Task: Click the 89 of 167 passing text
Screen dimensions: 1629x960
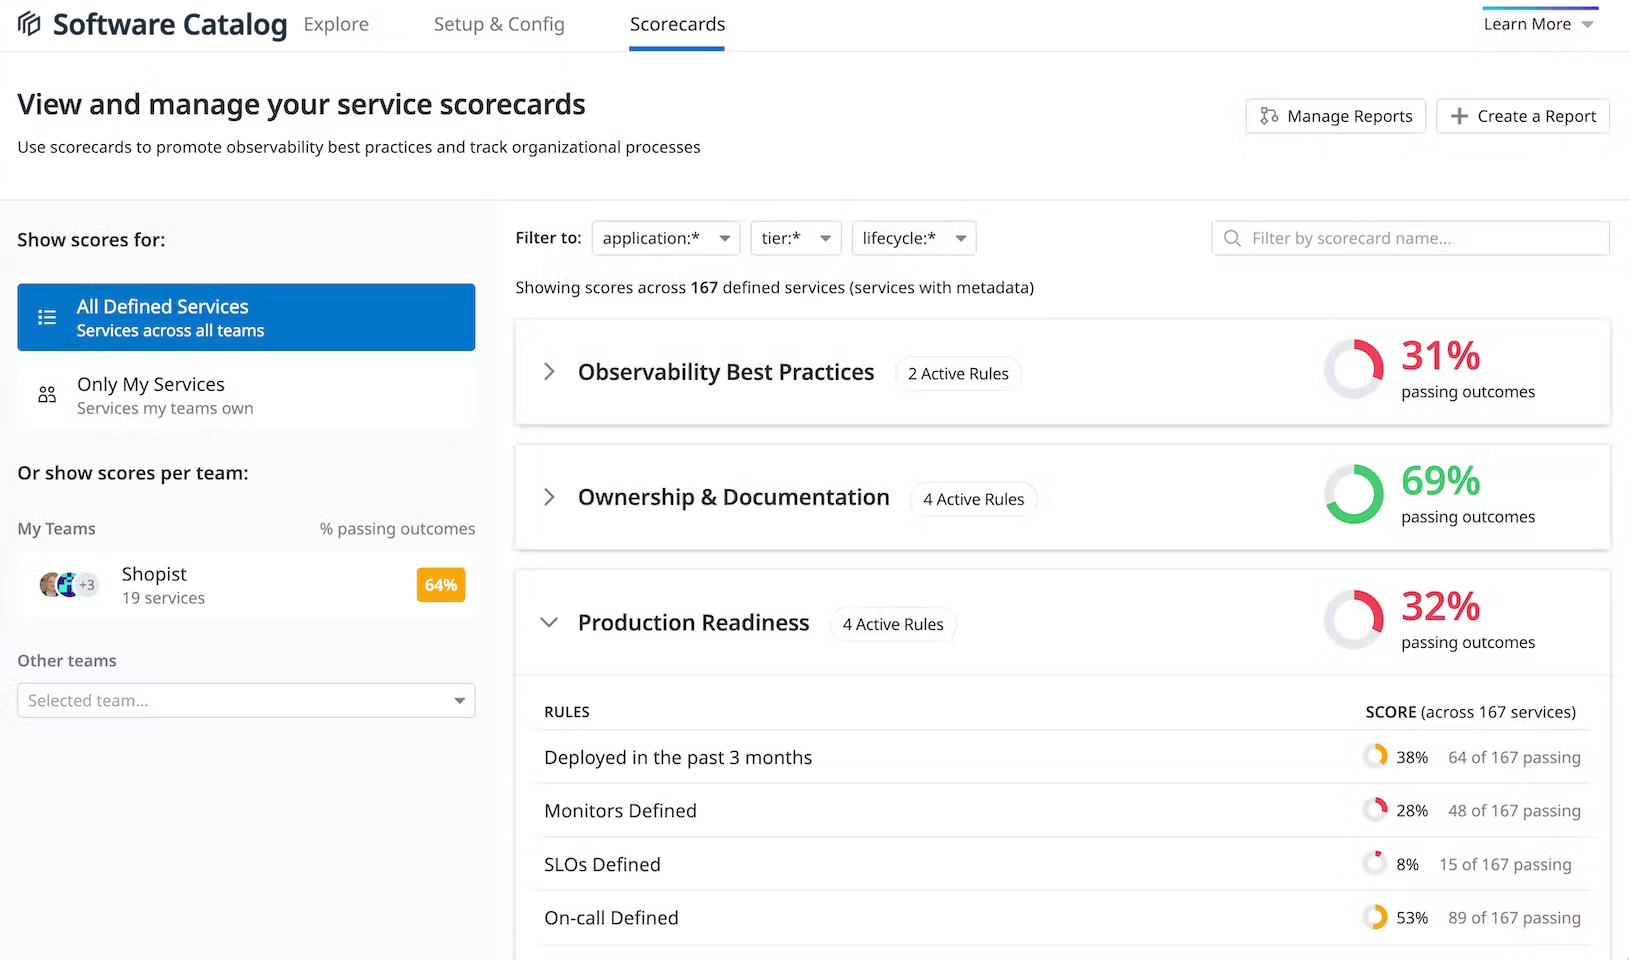Action: tap(1514, 917)
